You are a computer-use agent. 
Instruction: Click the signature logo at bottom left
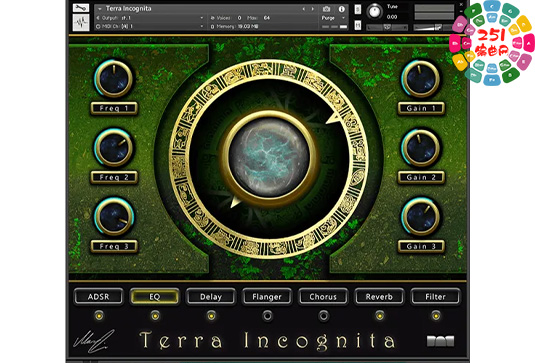pos(94,341)
